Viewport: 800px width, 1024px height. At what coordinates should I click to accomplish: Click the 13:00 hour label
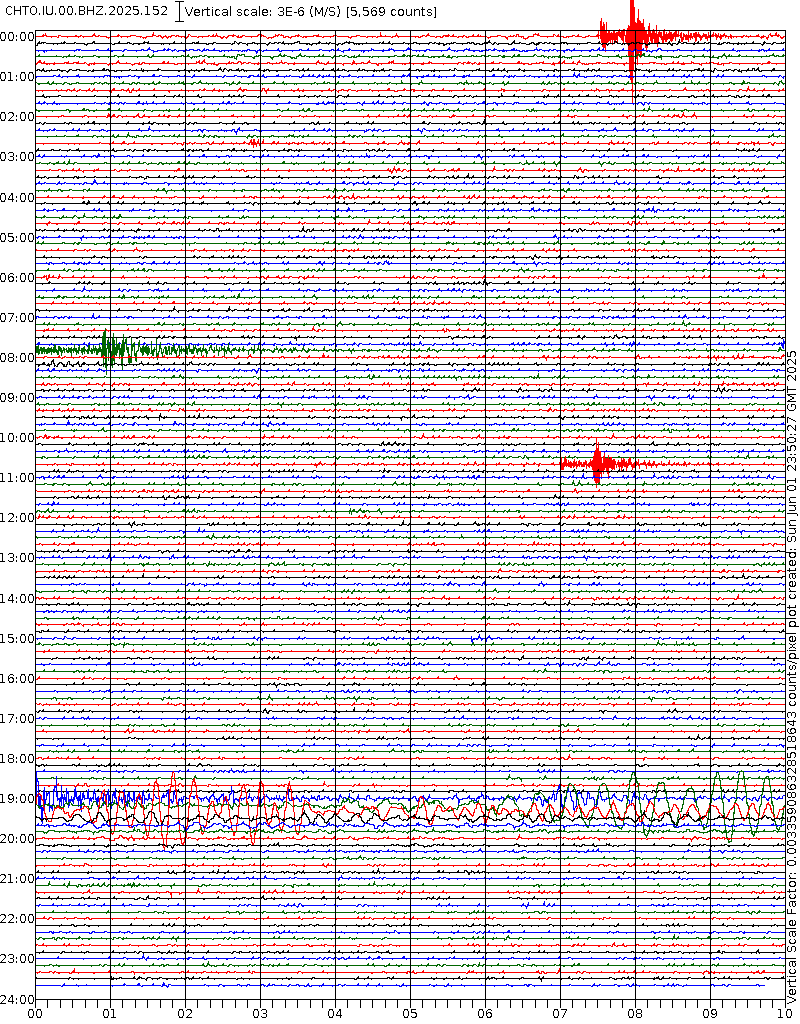(x=17, y=558)
